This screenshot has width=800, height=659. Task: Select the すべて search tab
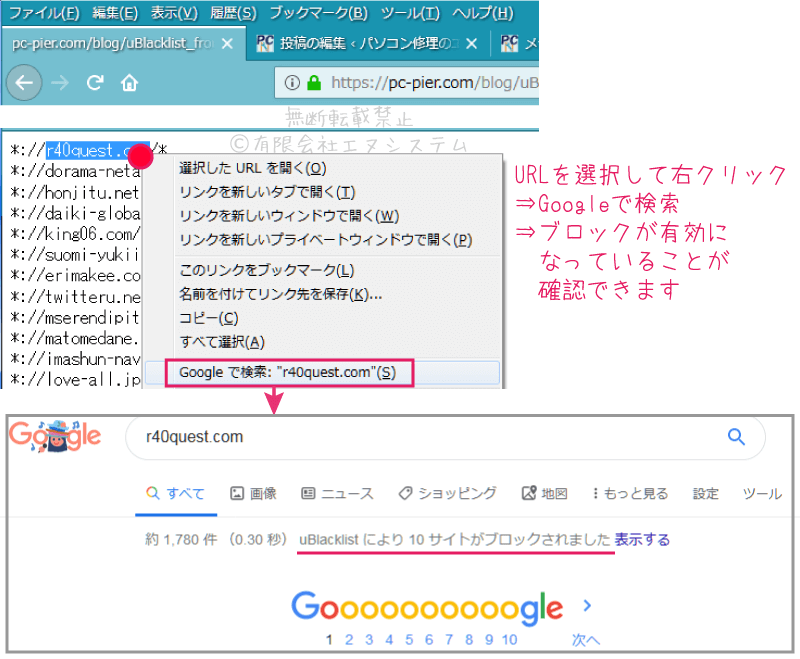coord(176,494)
